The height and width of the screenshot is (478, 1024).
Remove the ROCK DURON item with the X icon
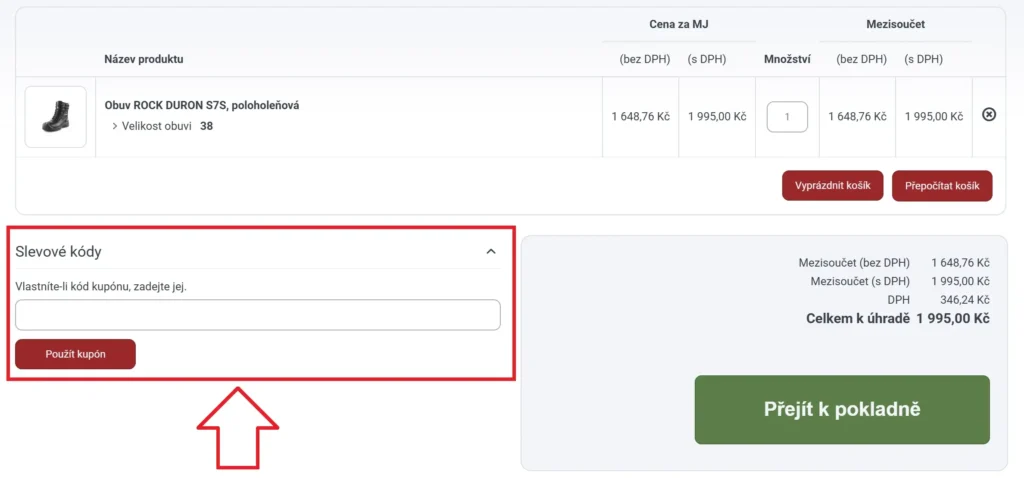click(x=989, y=115)
